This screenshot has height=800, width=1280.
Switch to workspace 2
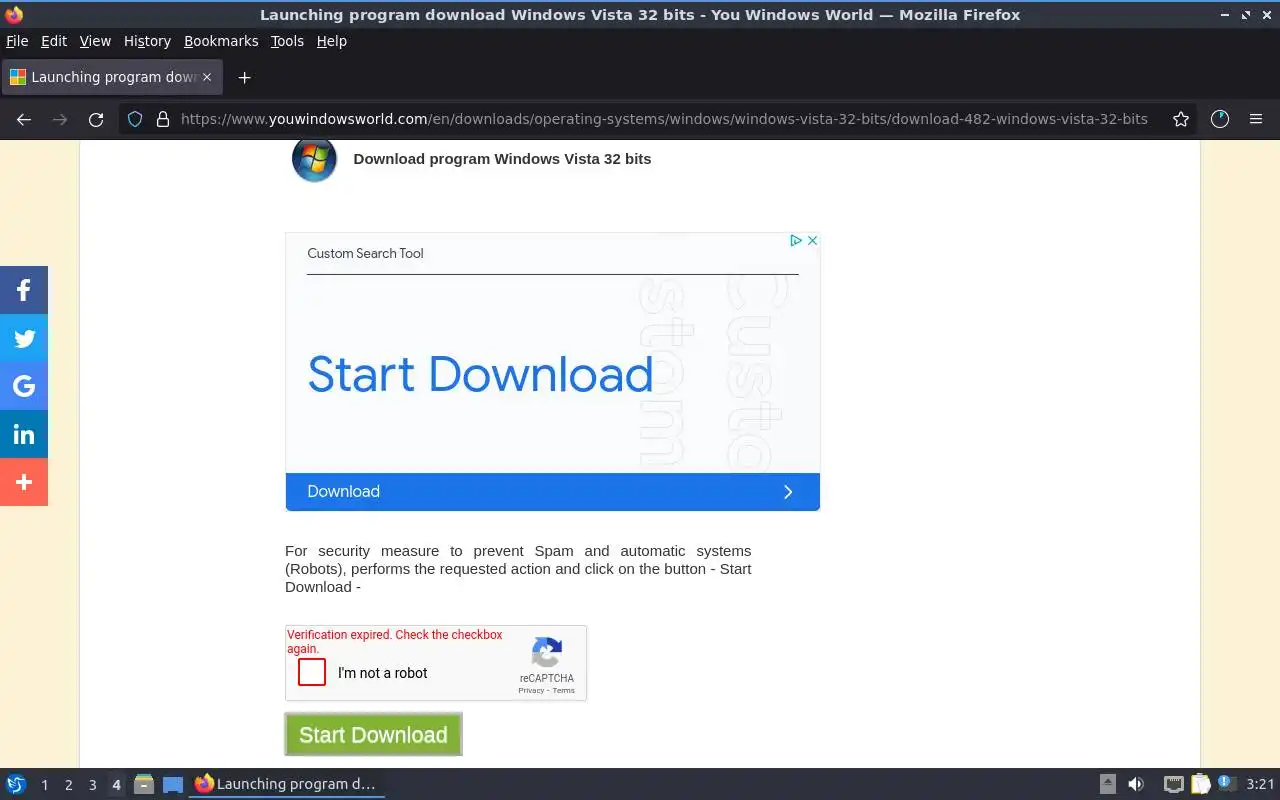coord(68,785)
